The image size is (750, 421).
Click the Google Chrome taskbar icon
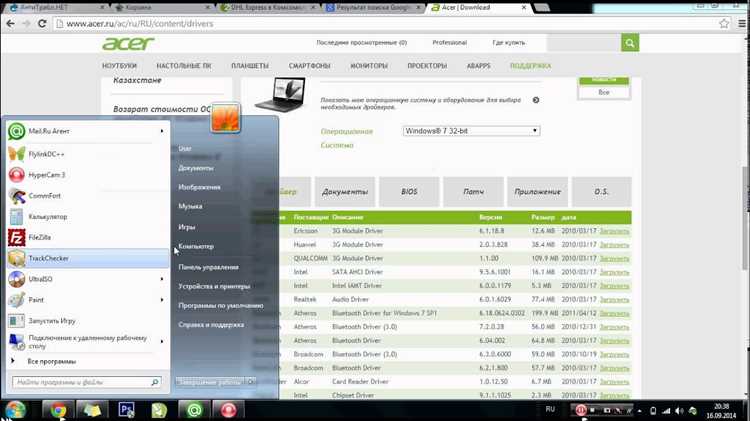[x=57, y=408]
